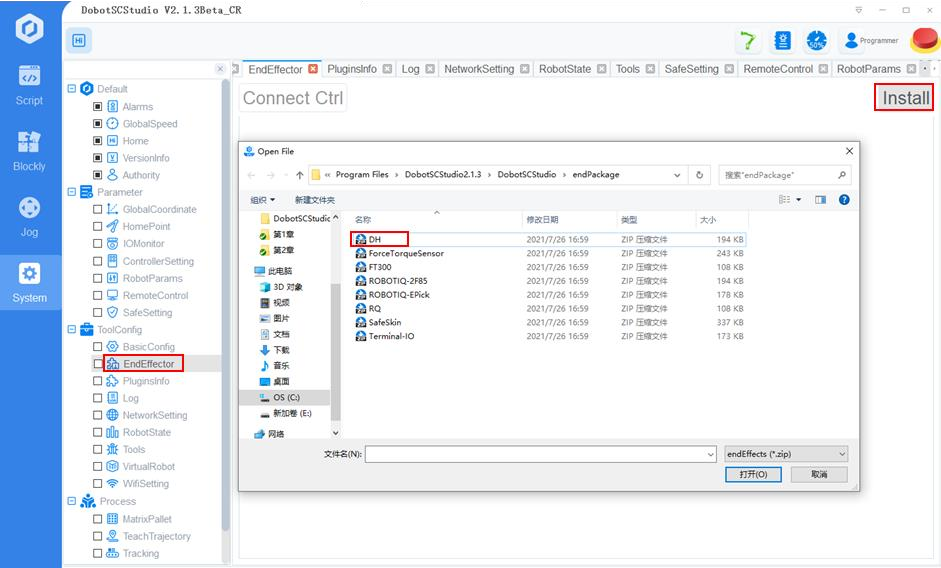Viewport: 941px width, 568px height.
Task: Open the file type endEffects (*.zip) dropdown
Action: click(786, 454)
